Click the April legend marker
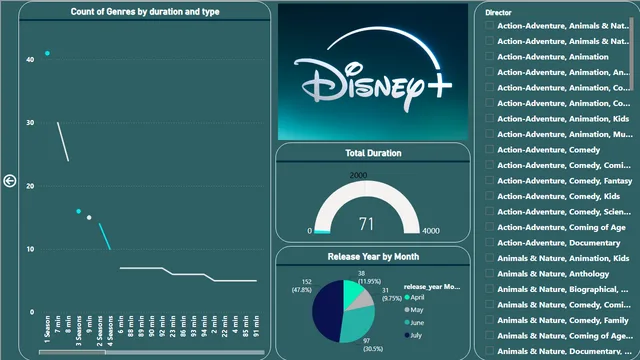 click(407, 297)
